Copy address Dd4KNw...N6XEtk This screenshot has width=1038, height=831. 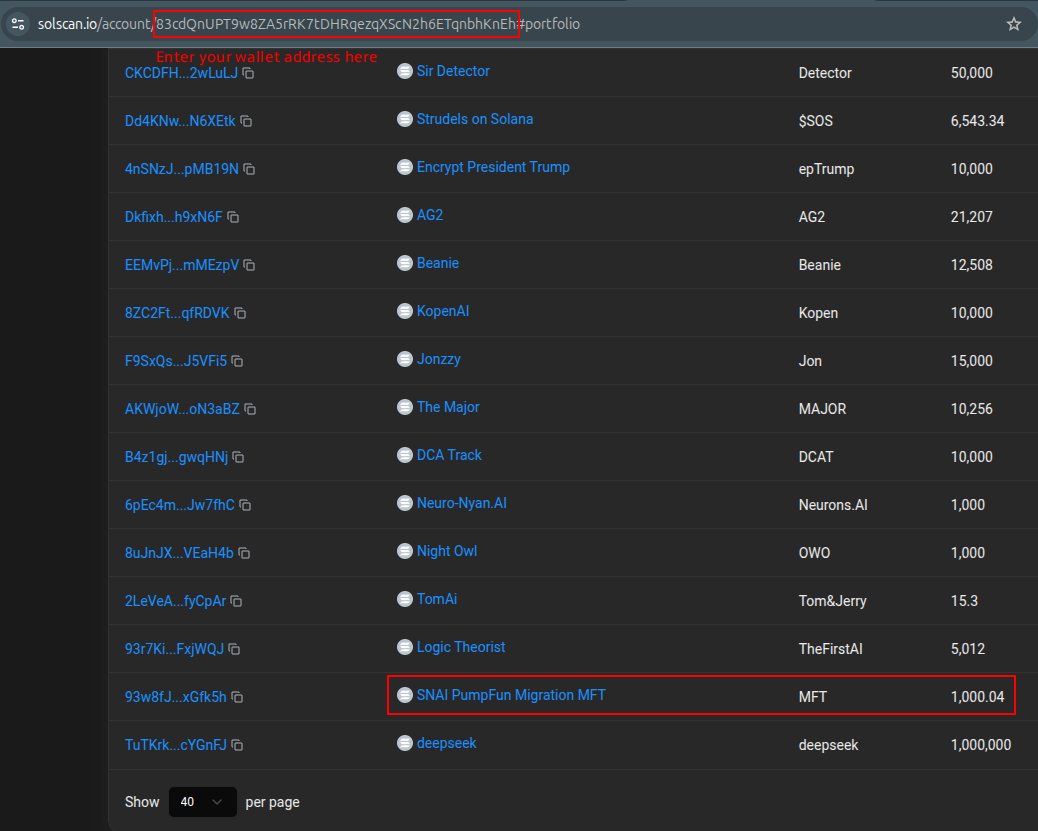click(246, 121)
